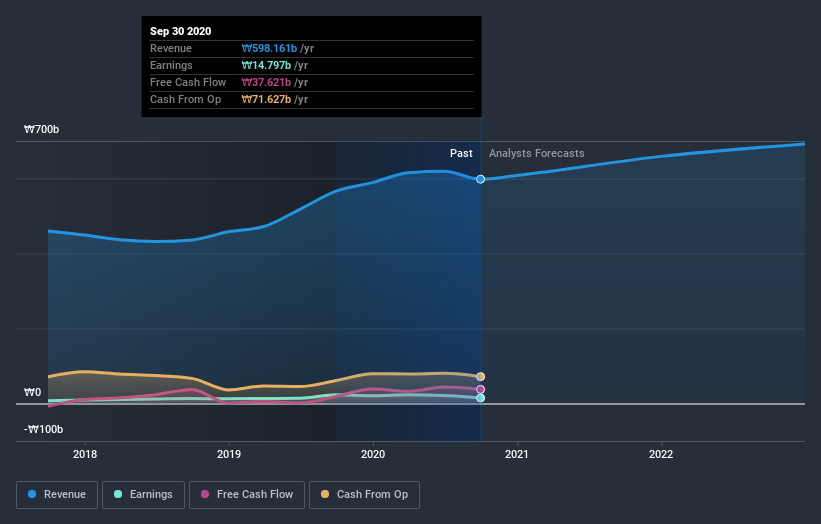Click the Free Cash Flow label in tooltip

coord(188,82)
